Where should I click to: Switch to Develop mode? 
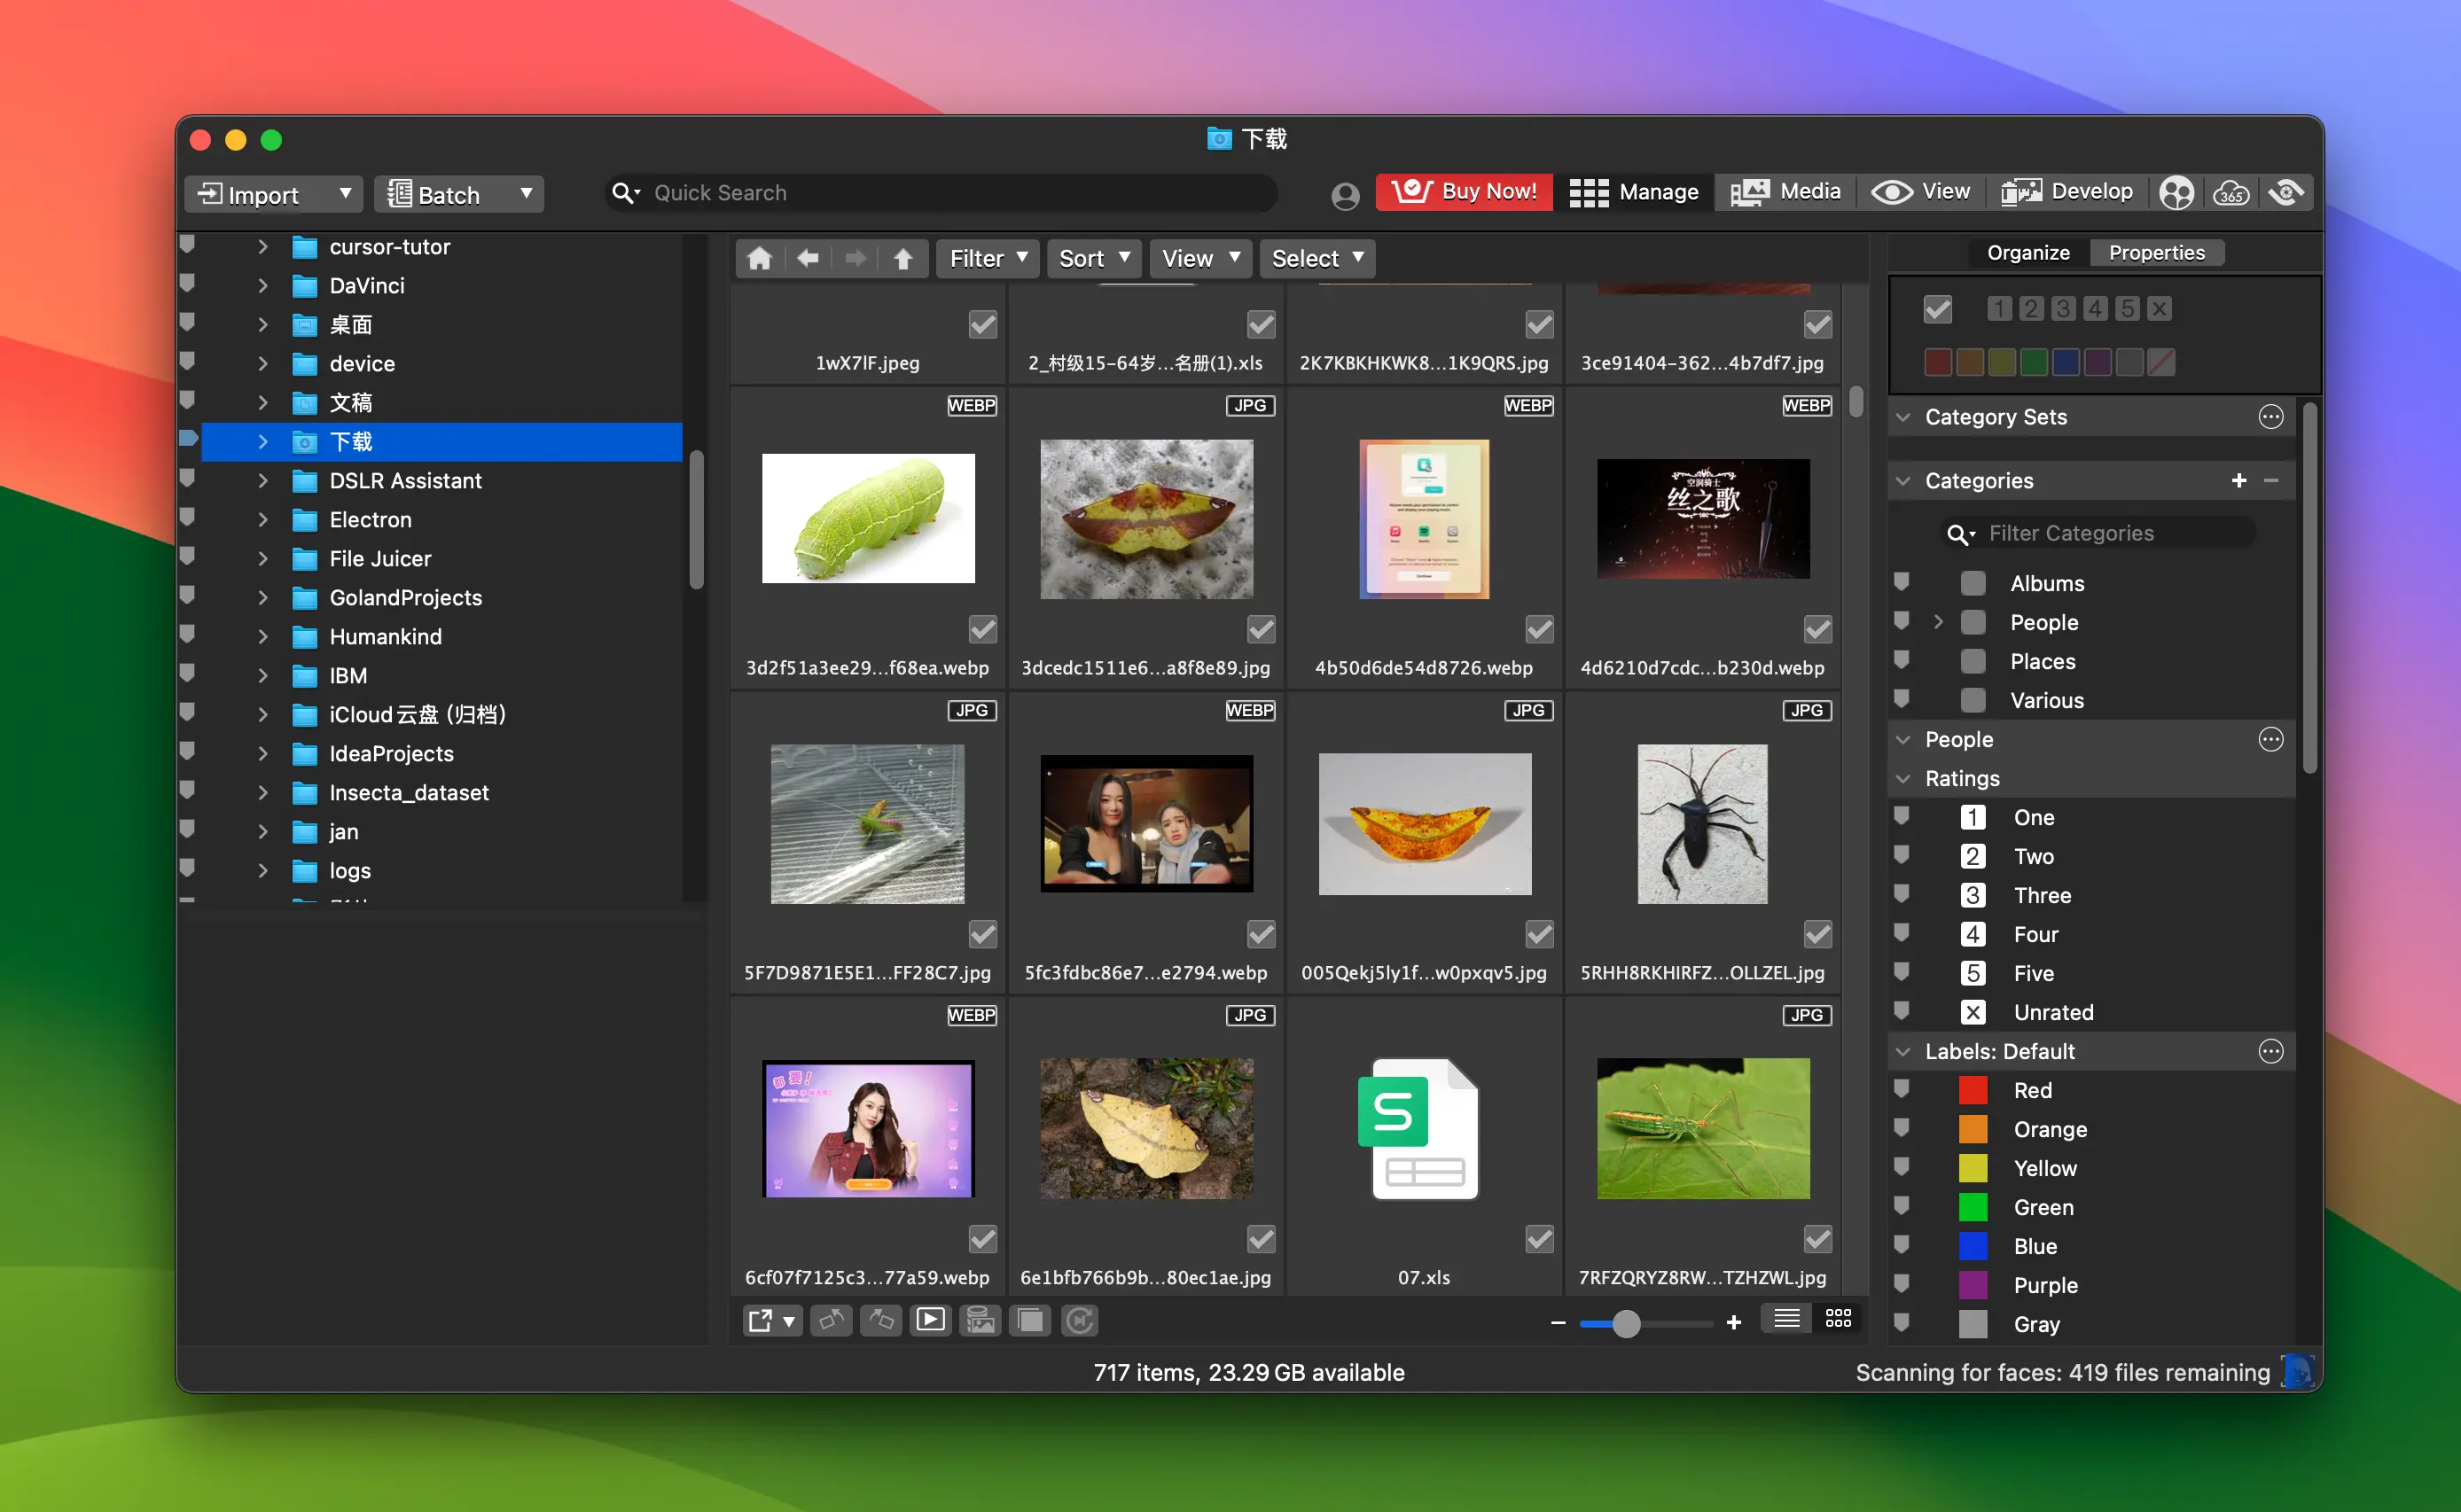pyautogui.click(x=2066, y=192)
